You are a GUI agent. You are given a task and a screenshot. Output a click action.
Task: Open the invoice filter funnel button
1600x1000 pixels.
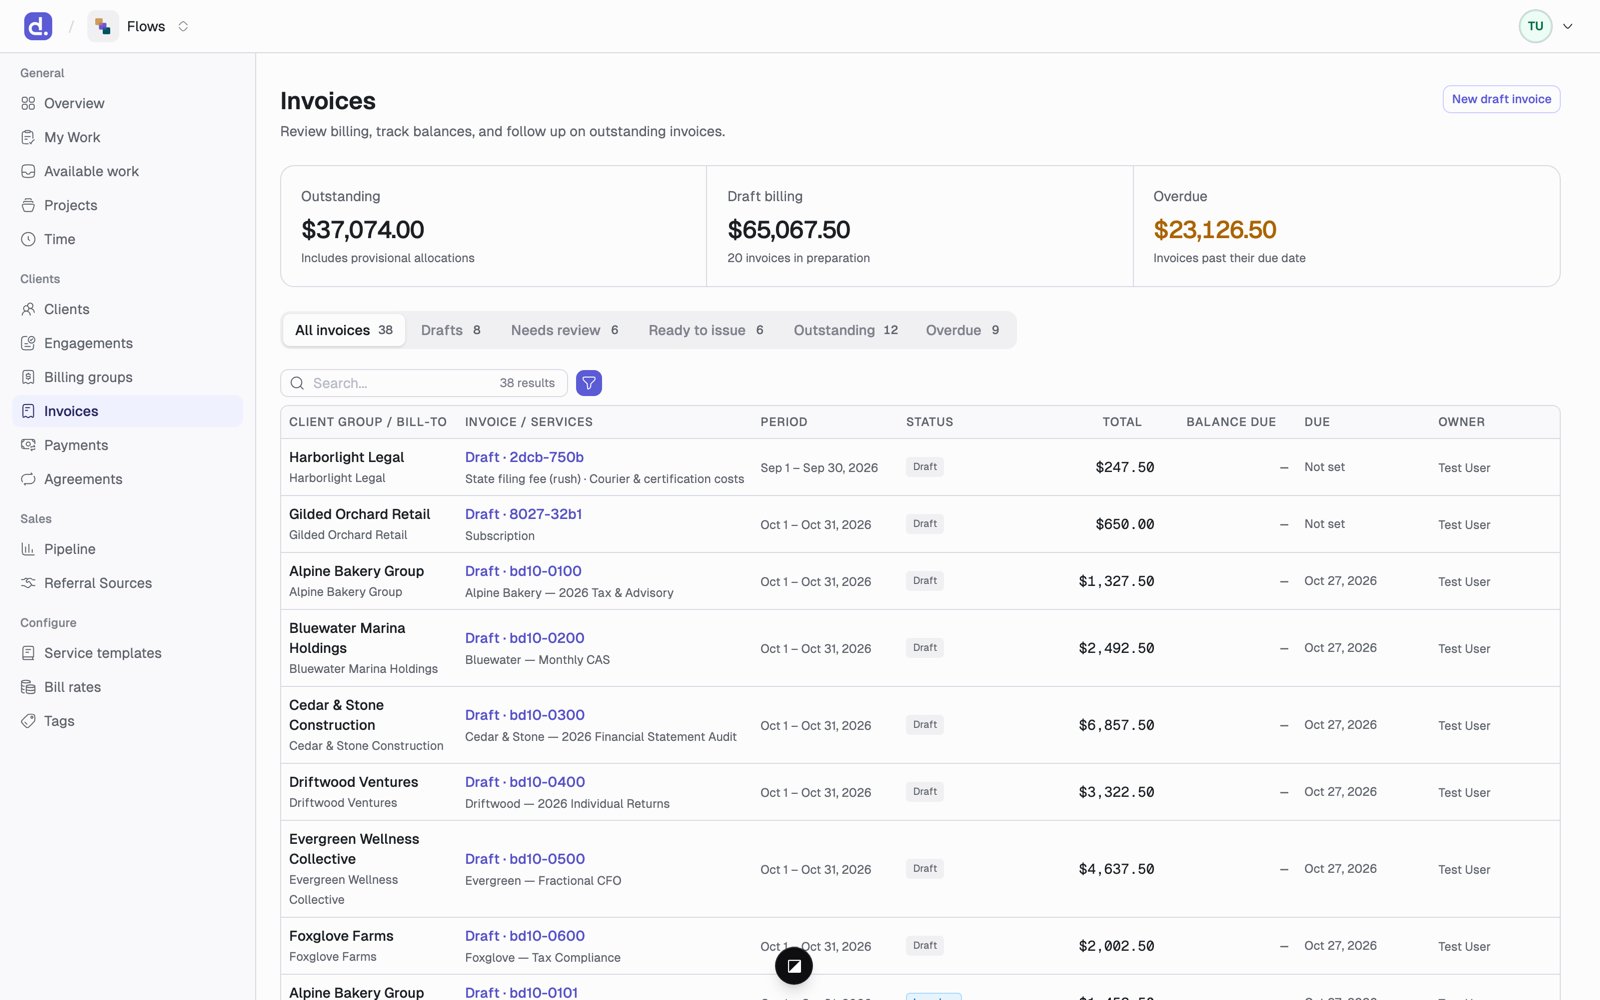point(589,383)
